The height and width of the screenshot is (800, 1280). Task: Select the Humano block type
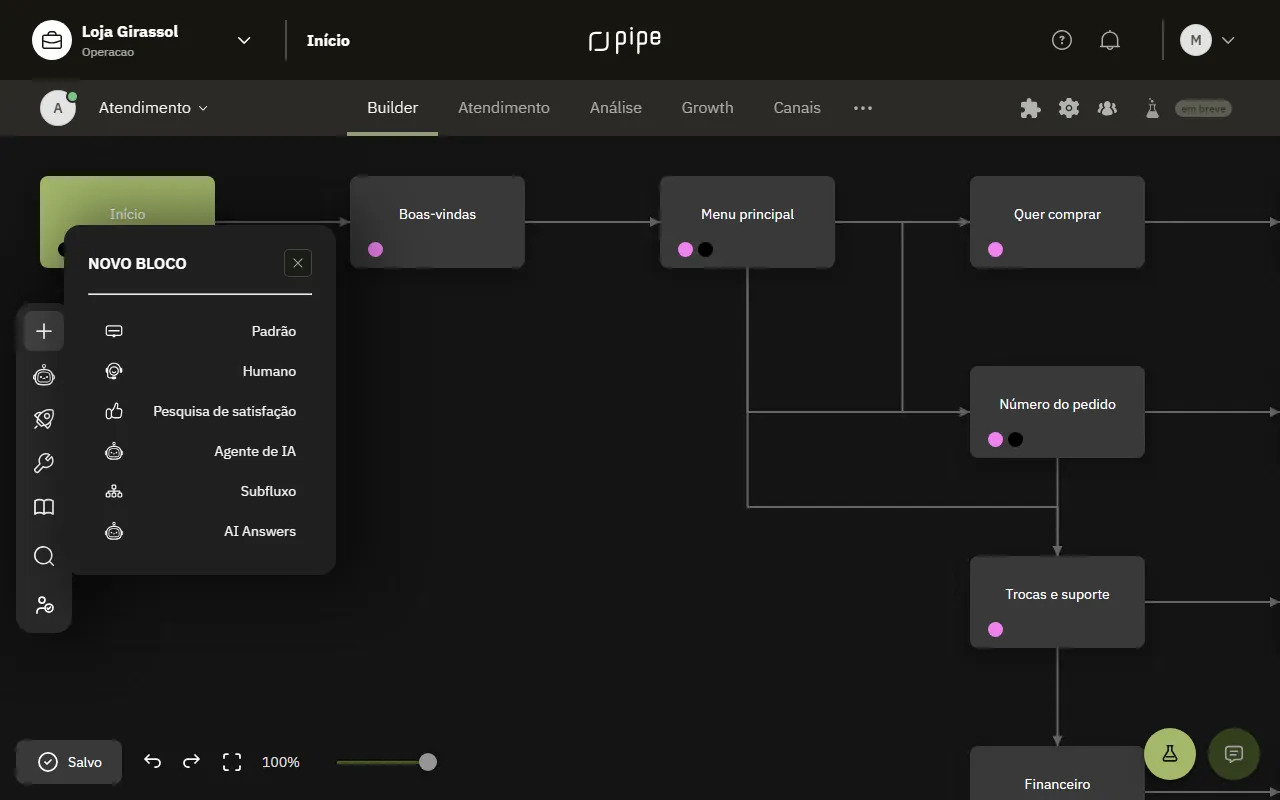(x=200, y=371)
